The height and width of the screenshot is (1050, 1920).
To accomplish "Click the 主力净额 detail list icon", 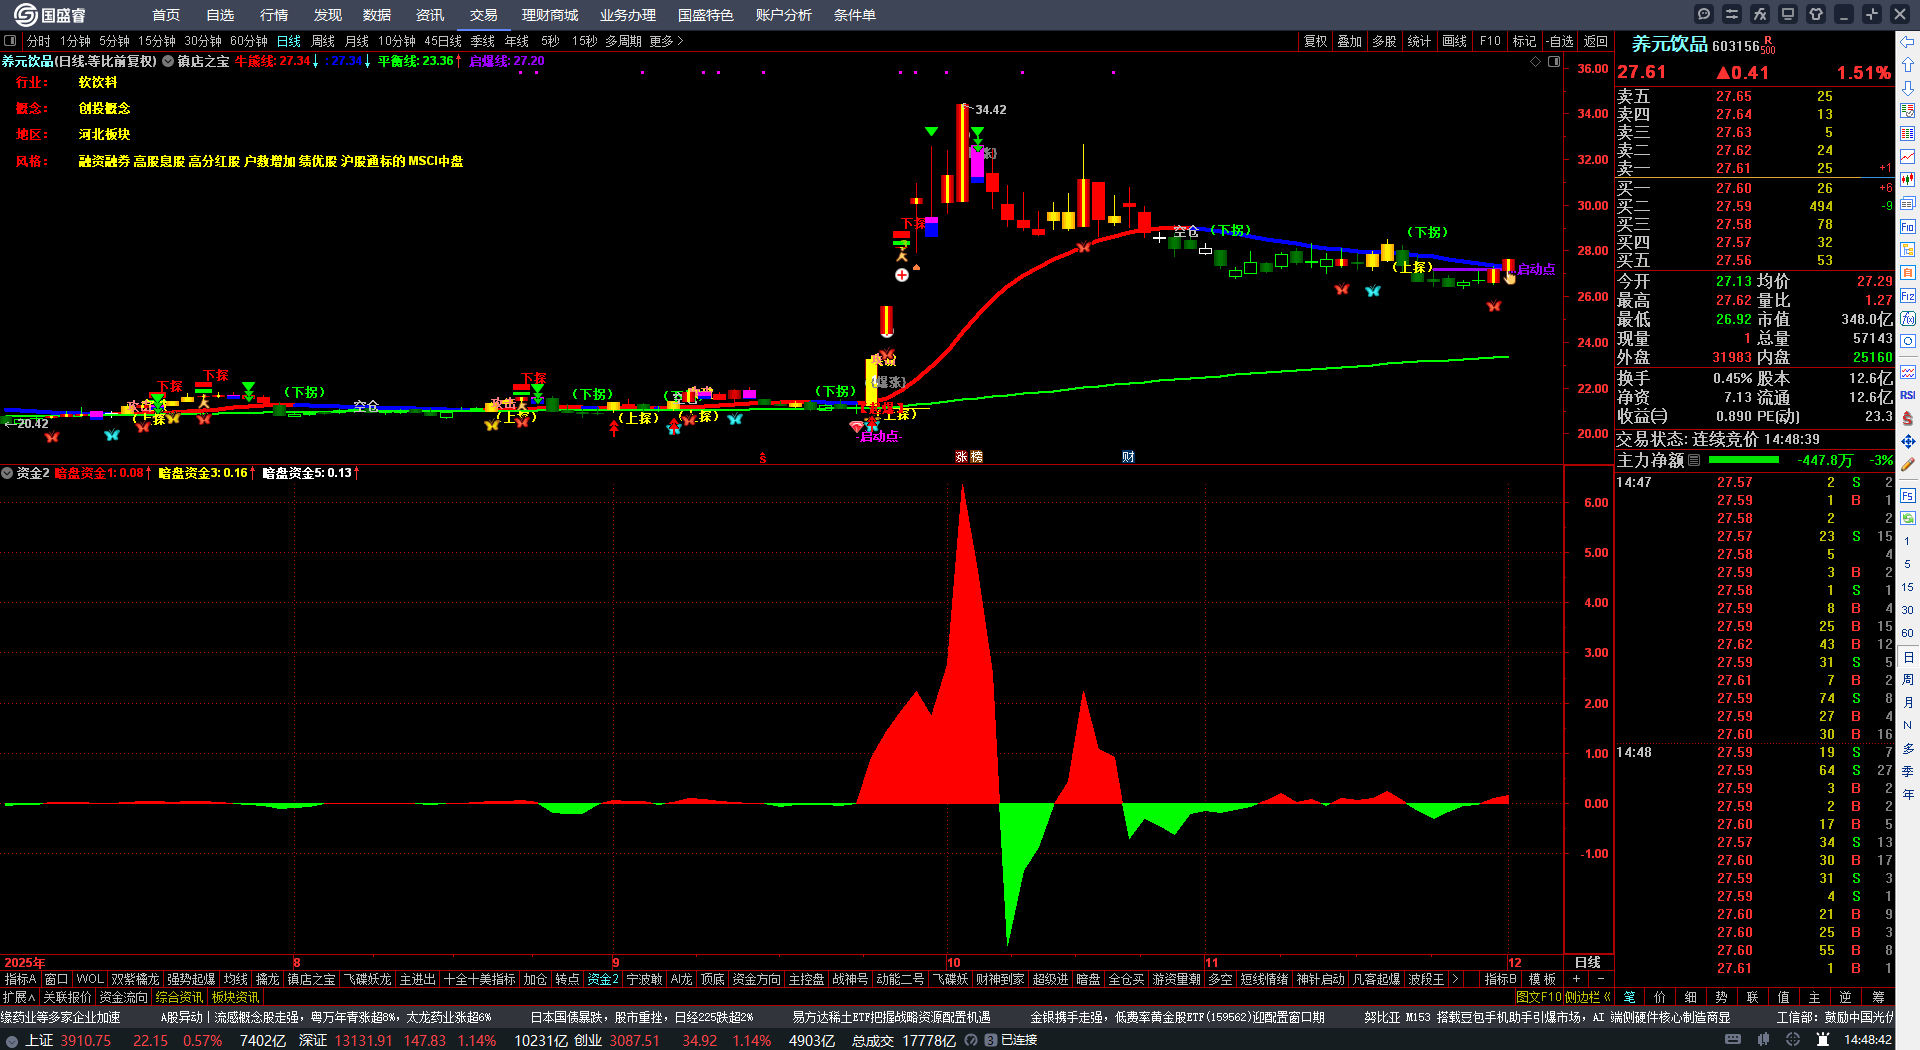I will coord(1694,461).
